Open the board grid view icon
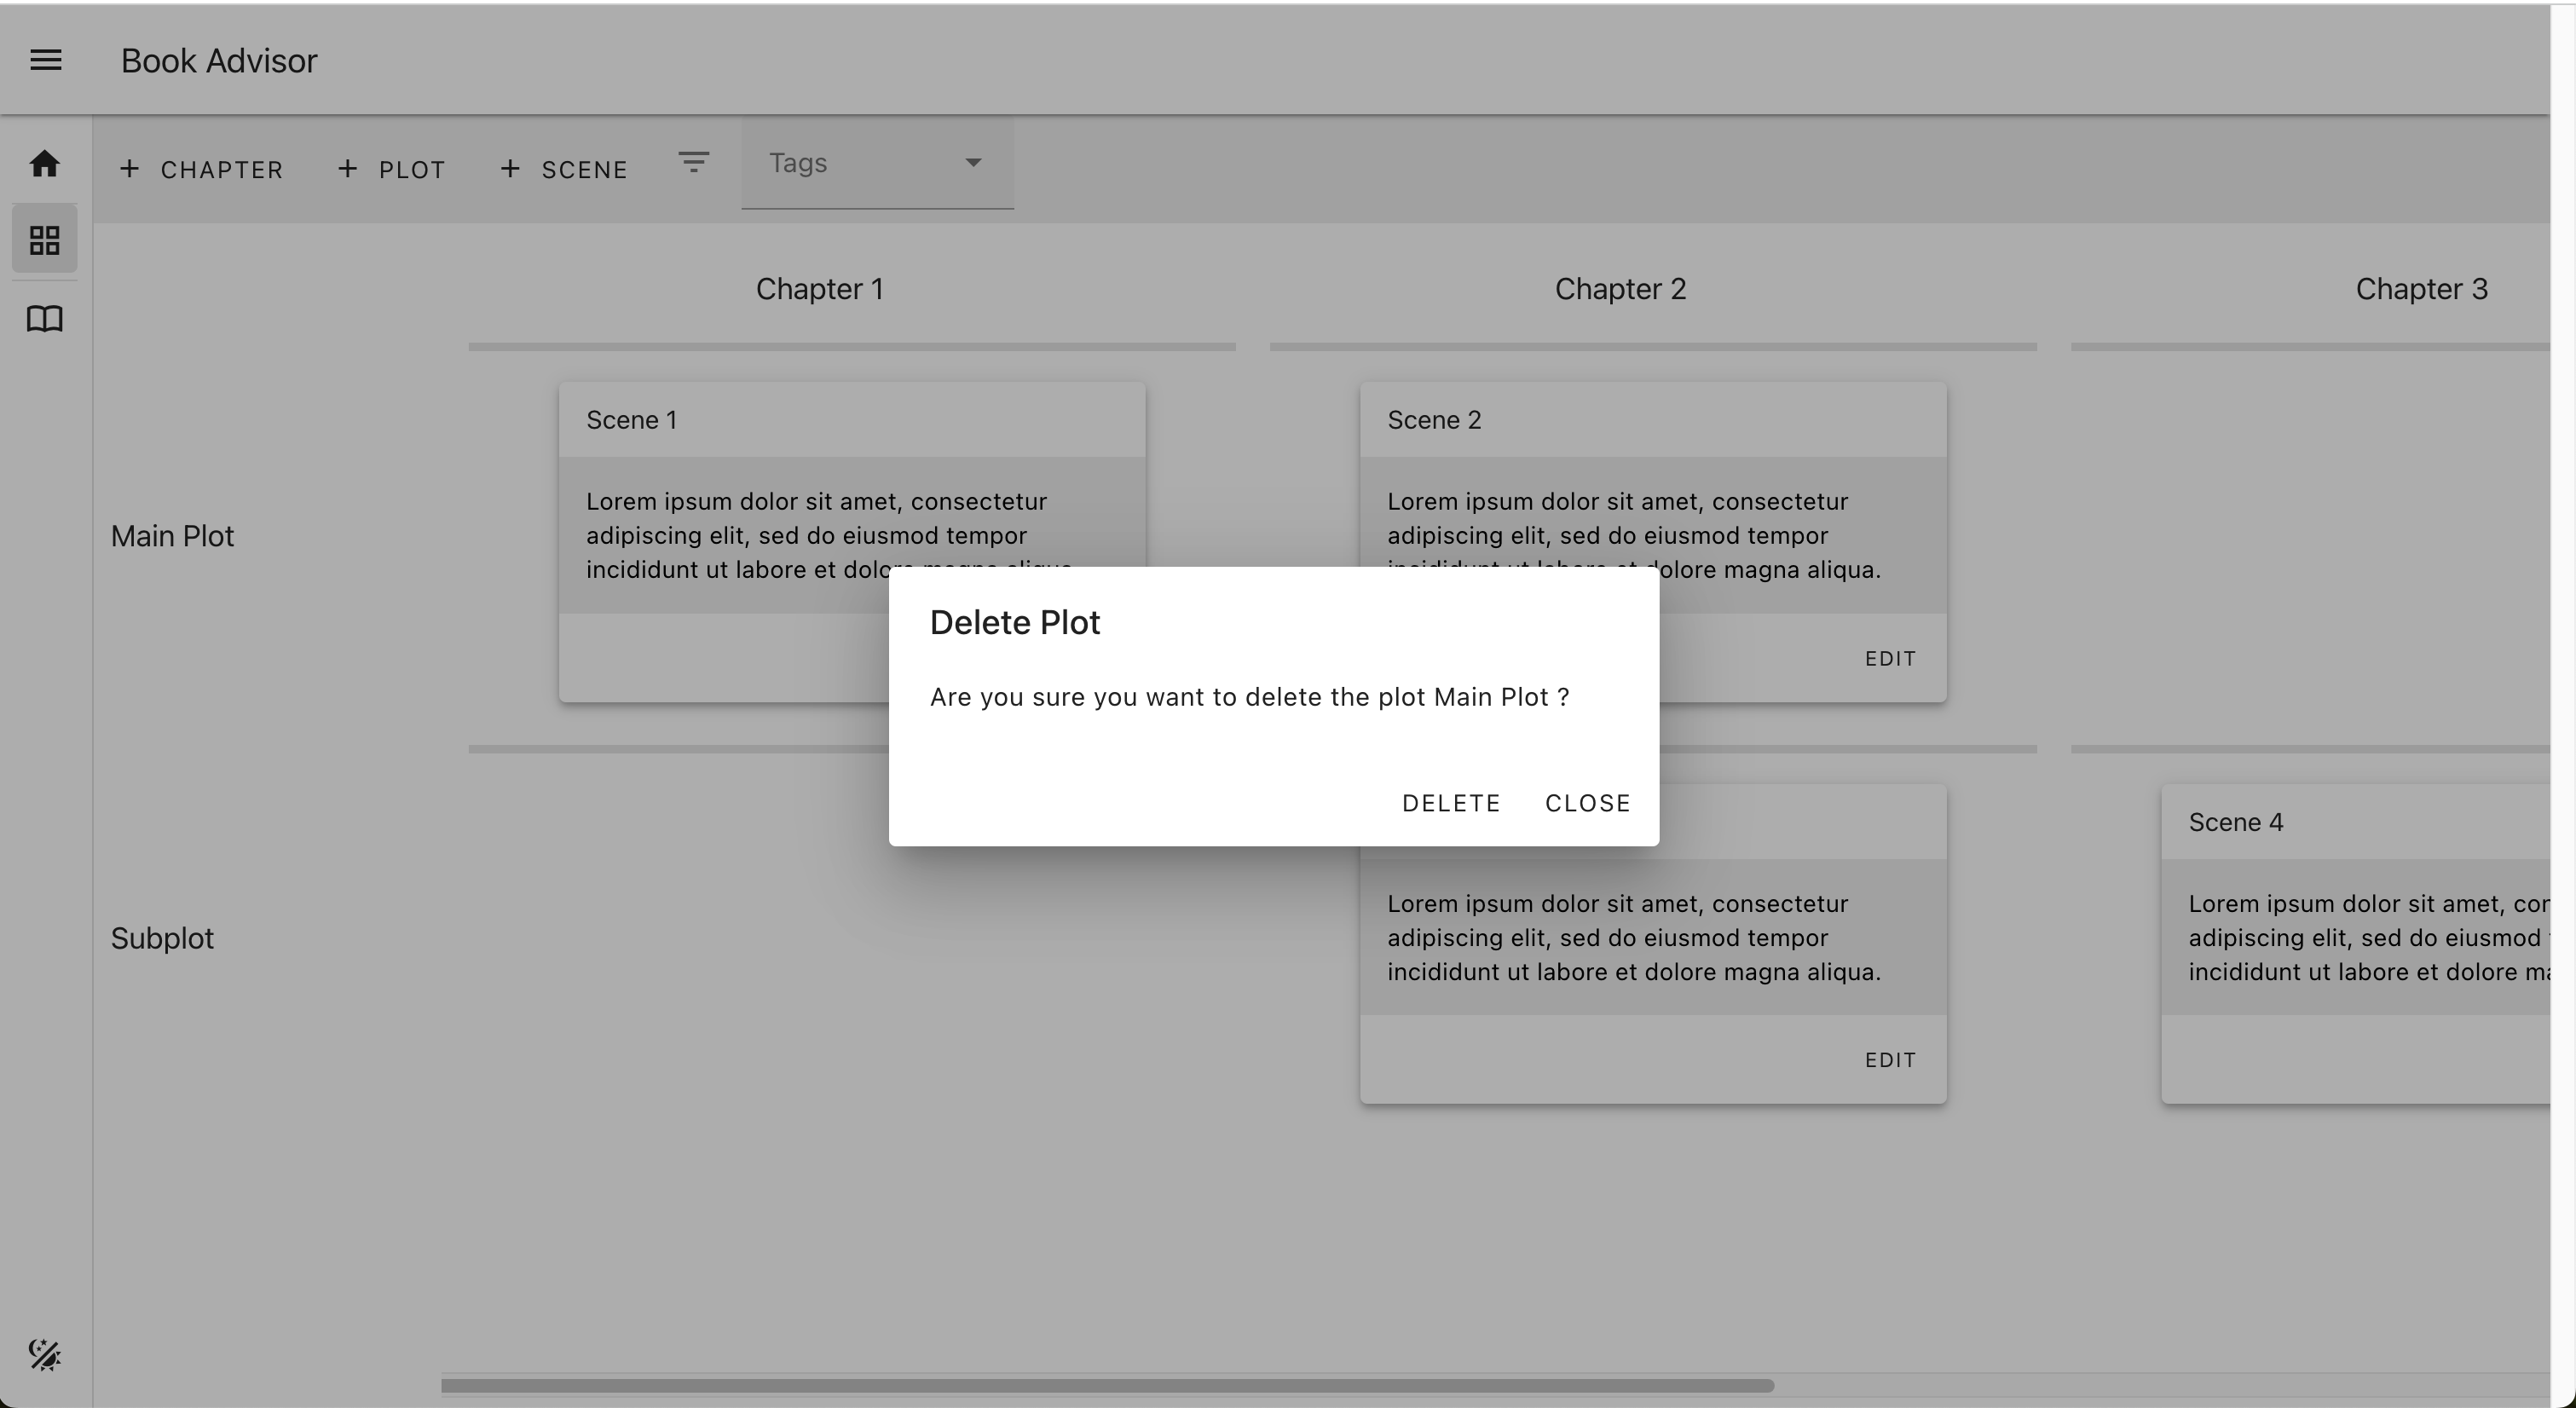2576x1408 pixels. [45, 240]
